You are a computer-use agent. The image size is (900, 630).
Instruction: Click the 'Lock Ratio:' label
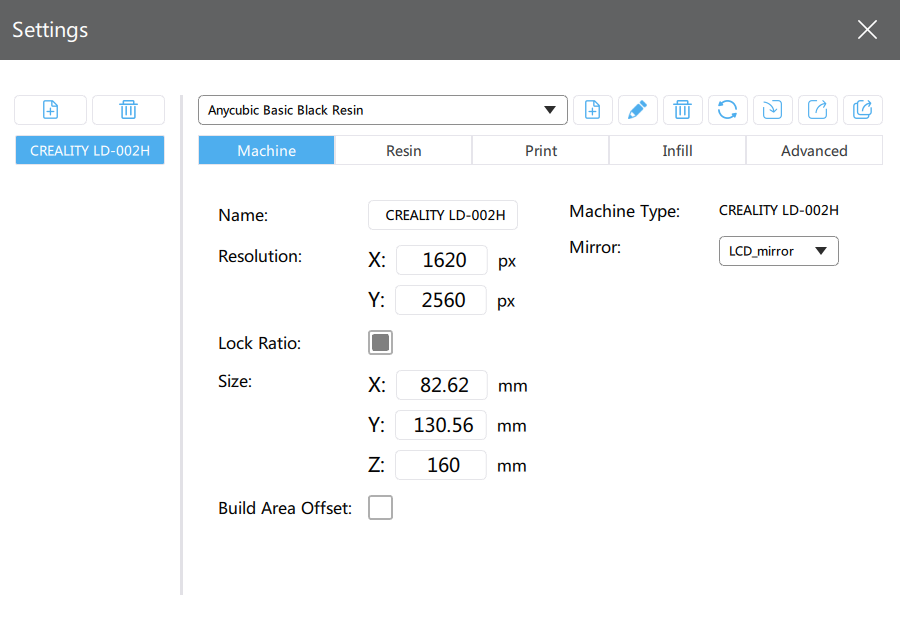(259, 343)
